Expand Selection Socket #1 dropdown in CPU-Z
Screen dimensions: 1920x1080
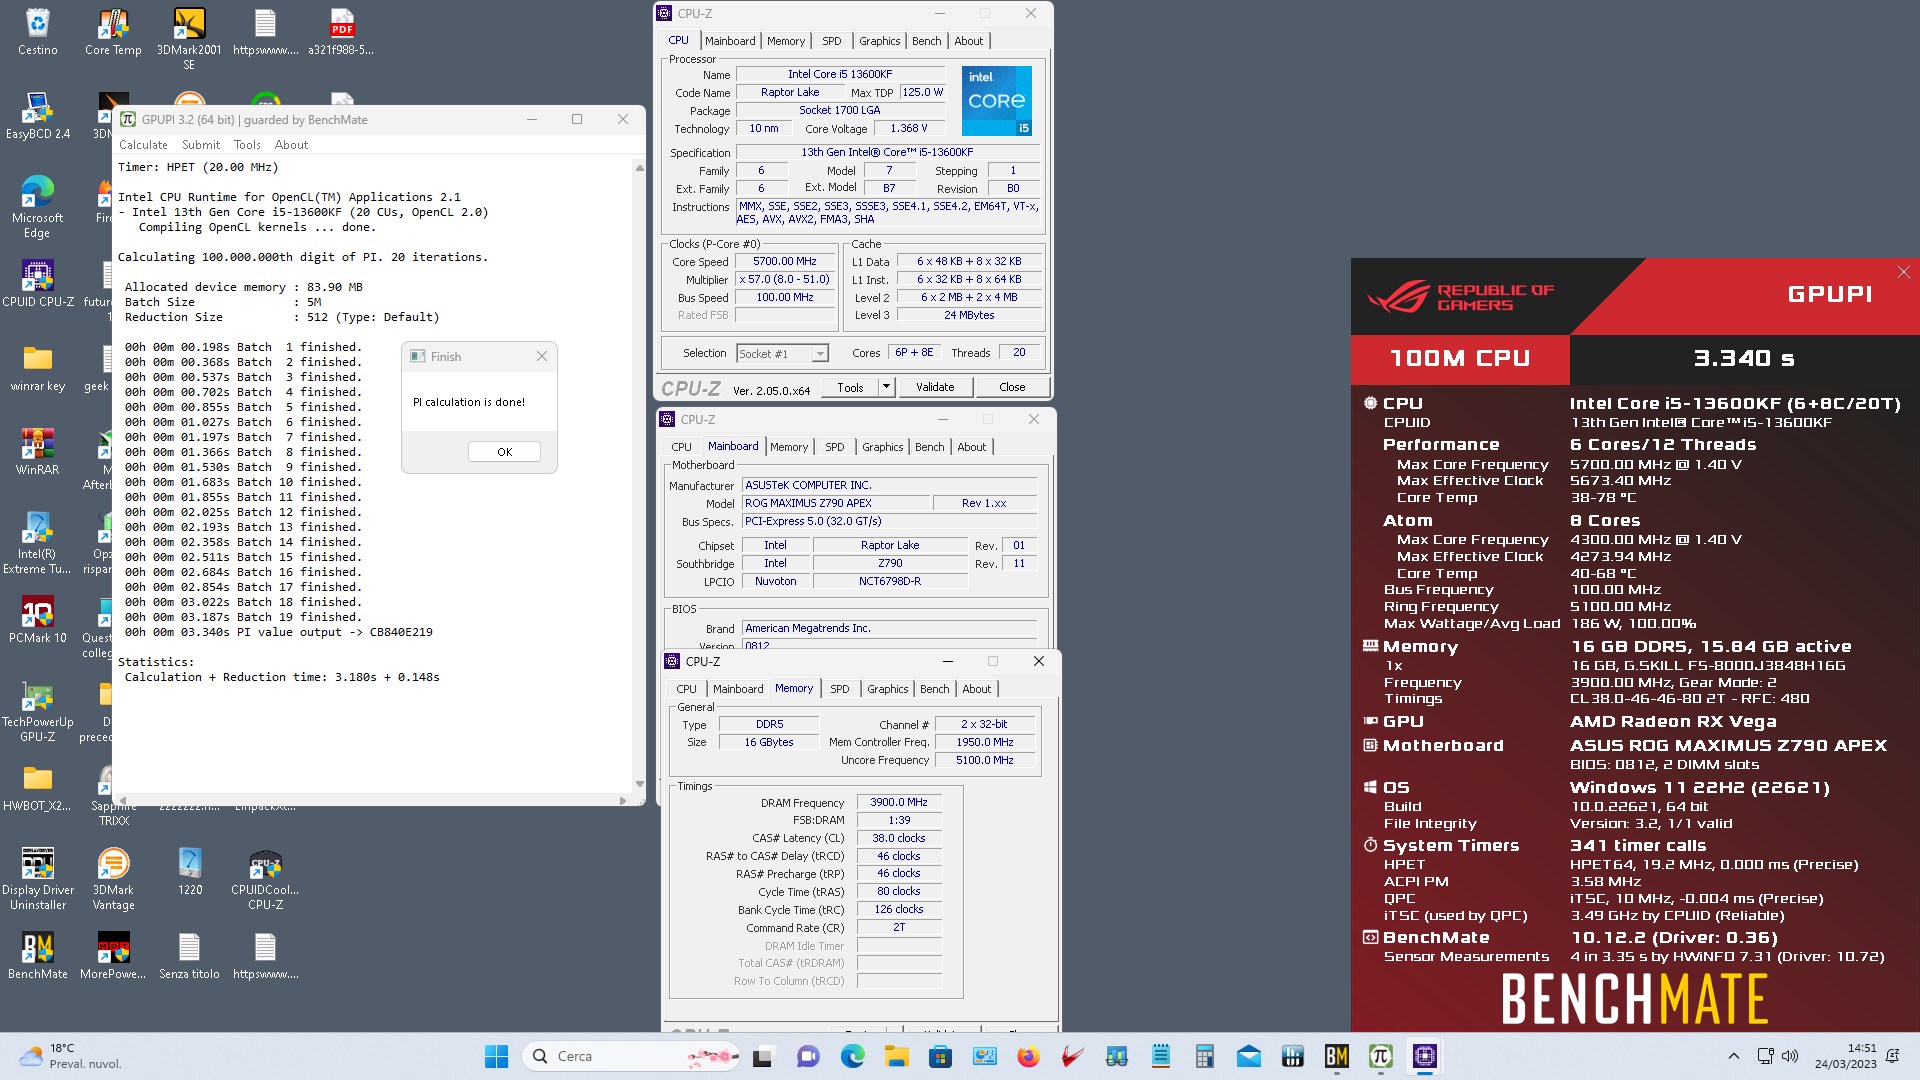(x=820, y=354)
